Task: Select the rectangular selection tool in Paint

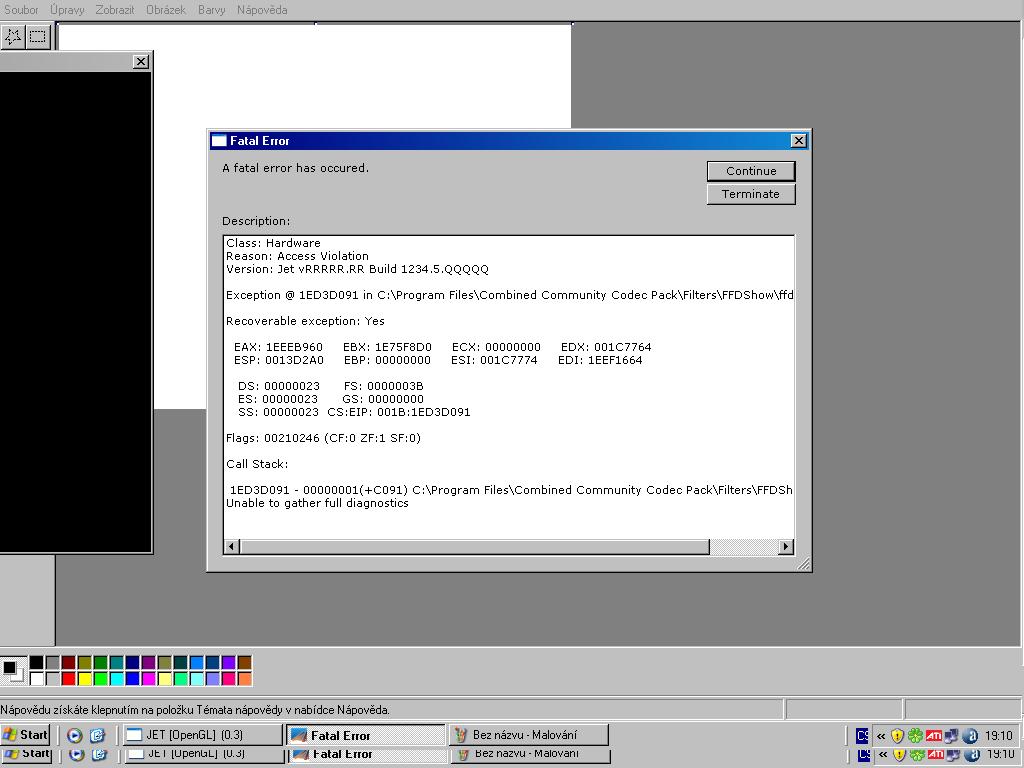Action: pyautogui.click(x=38, y=37)
